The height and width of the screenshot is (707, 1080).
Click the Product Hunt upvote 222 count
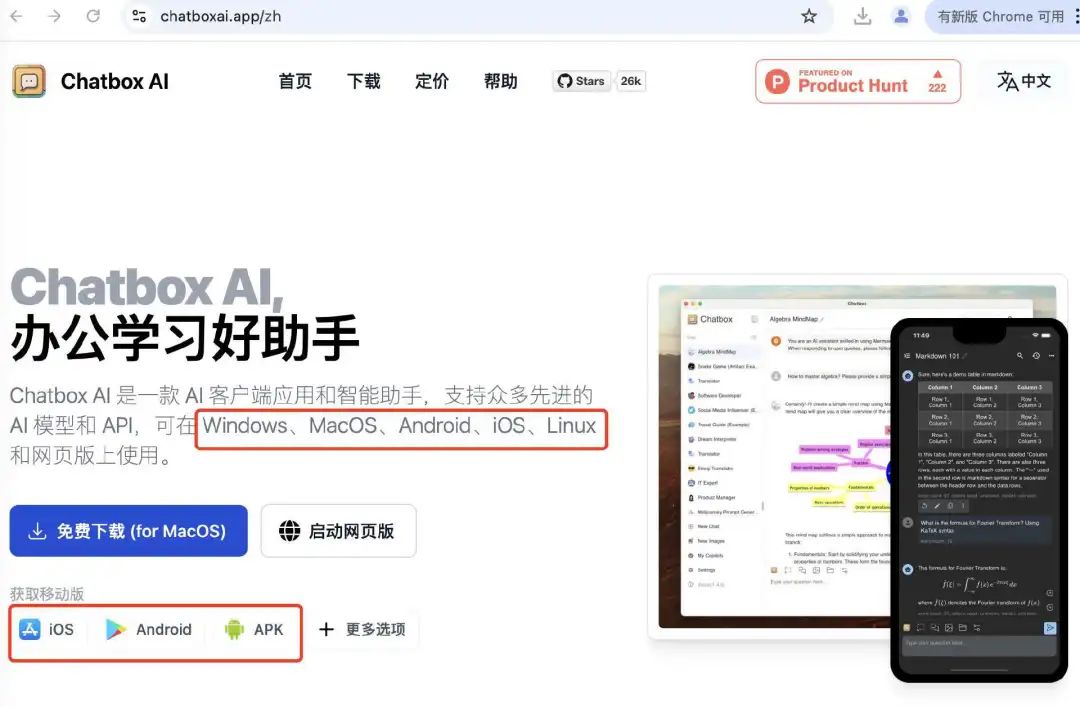[x=937, y=81]
